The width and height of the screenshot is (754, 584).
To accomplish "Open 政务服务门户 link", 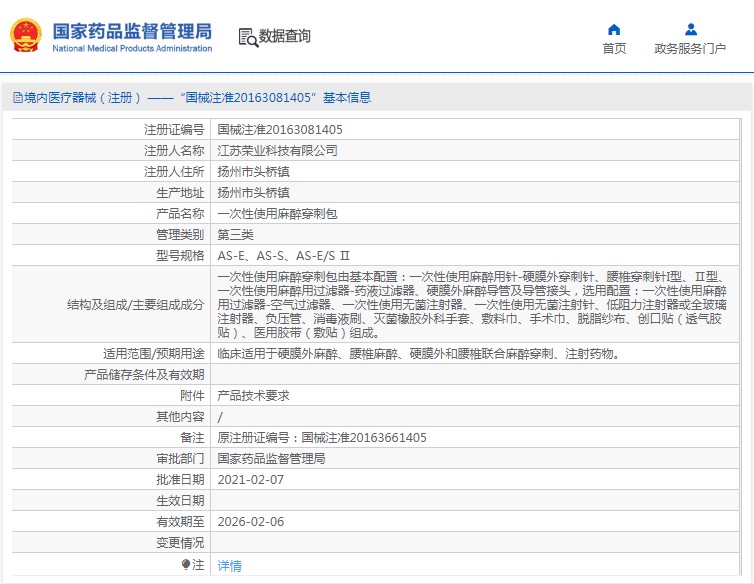I will coord(690,49).
